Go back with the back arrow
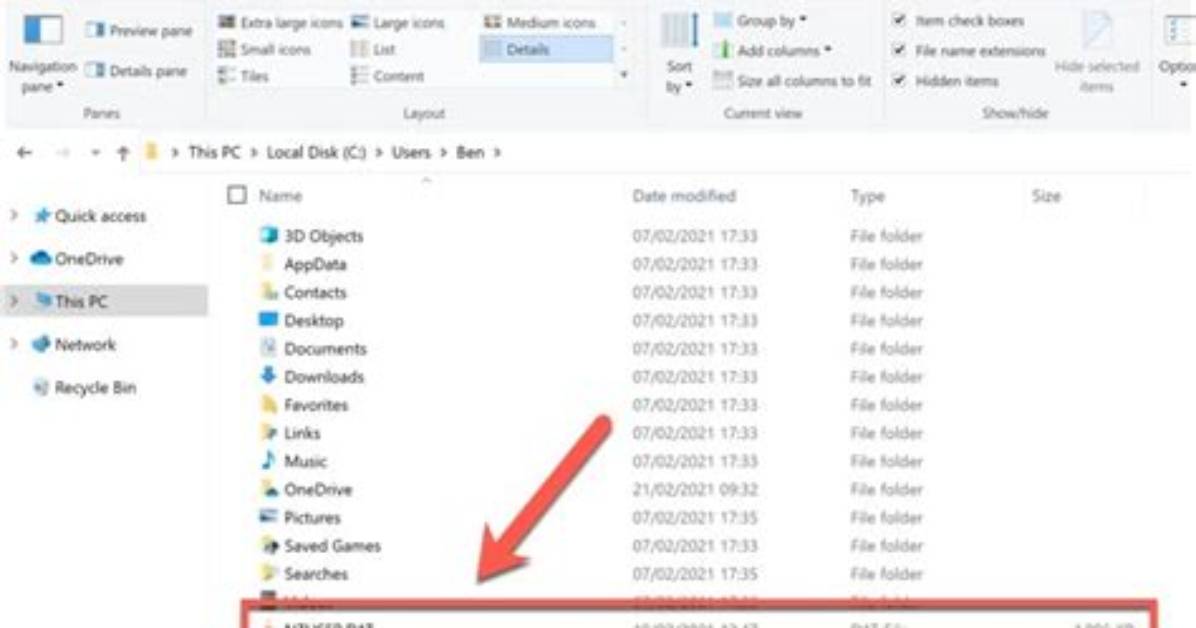 coord(24,153)
